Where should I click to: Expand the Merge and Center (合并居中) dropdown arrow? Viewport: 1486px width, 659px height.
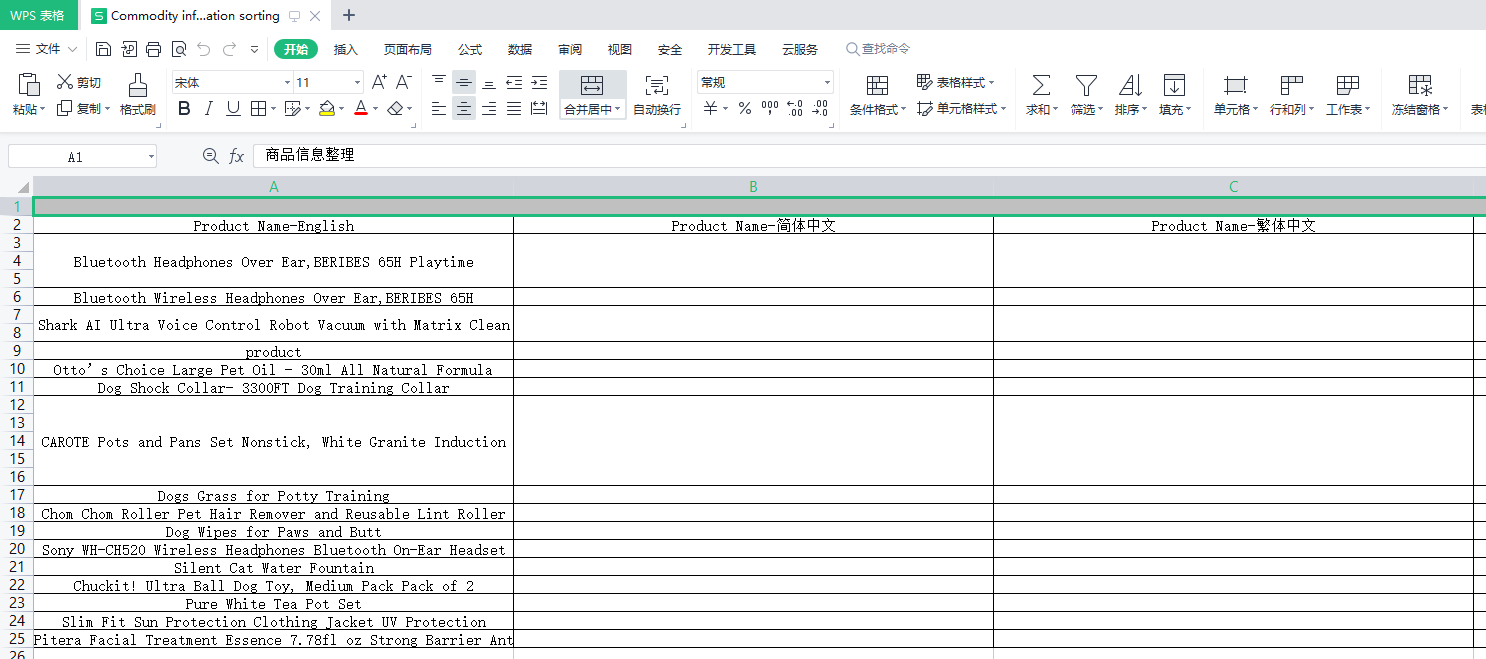pyautogui.click(x=619, y=110)
